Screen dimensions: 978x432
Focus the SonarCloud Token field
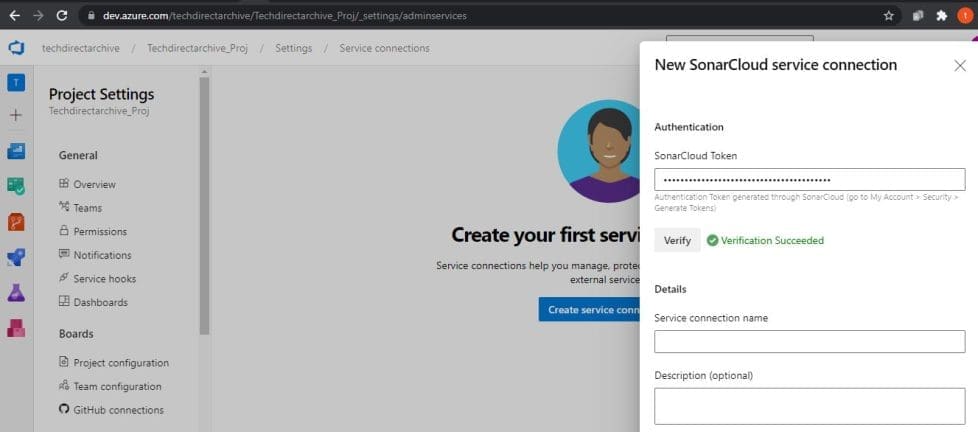809,180
